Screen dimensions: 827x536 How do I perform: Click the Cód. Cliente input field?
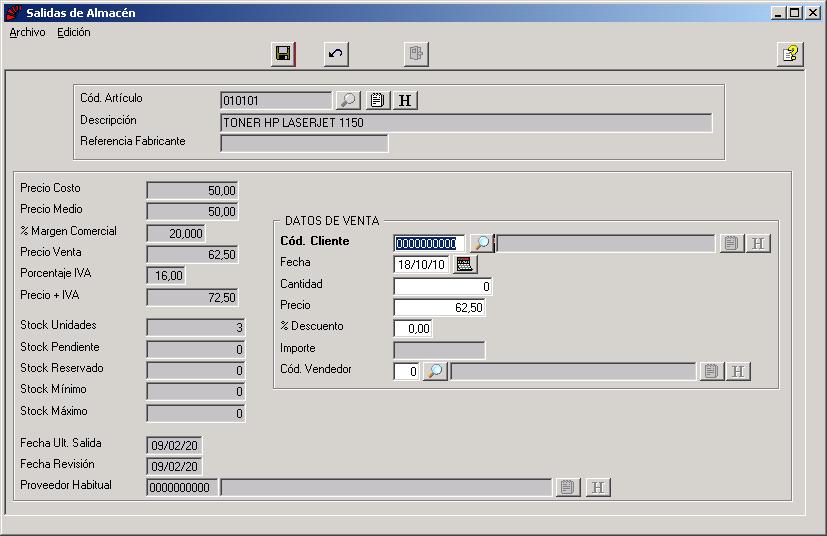coord(429,243)
